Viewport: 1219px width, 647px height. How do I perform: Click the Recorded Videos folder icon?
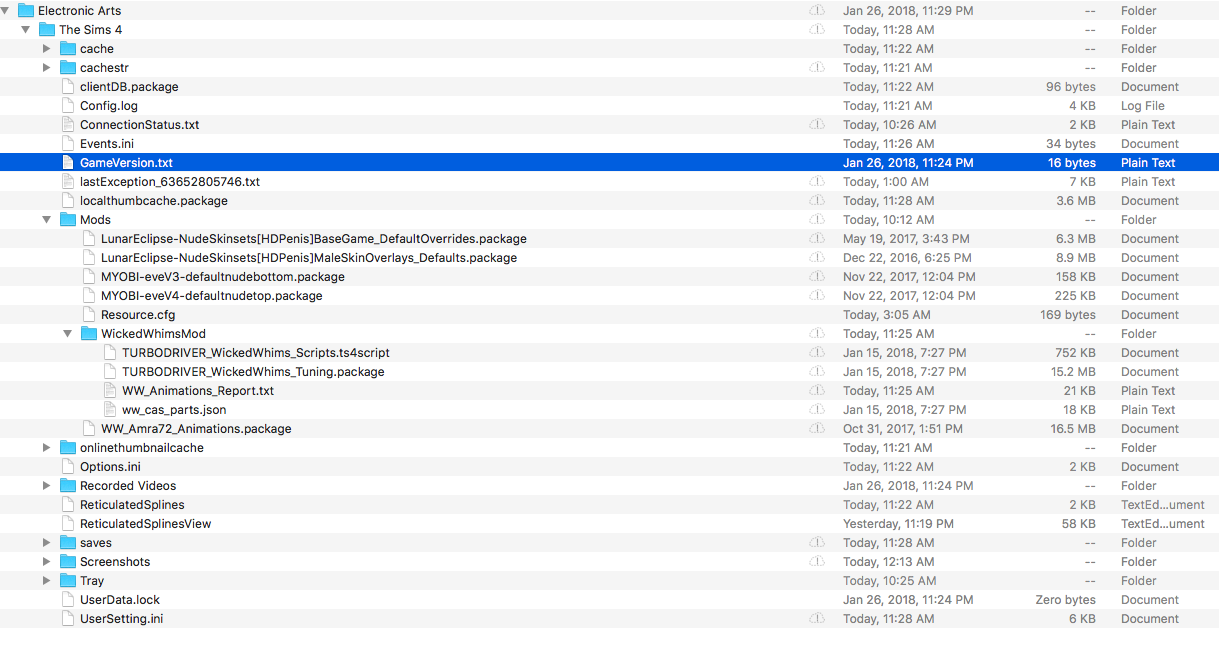[x=68, y=486]
